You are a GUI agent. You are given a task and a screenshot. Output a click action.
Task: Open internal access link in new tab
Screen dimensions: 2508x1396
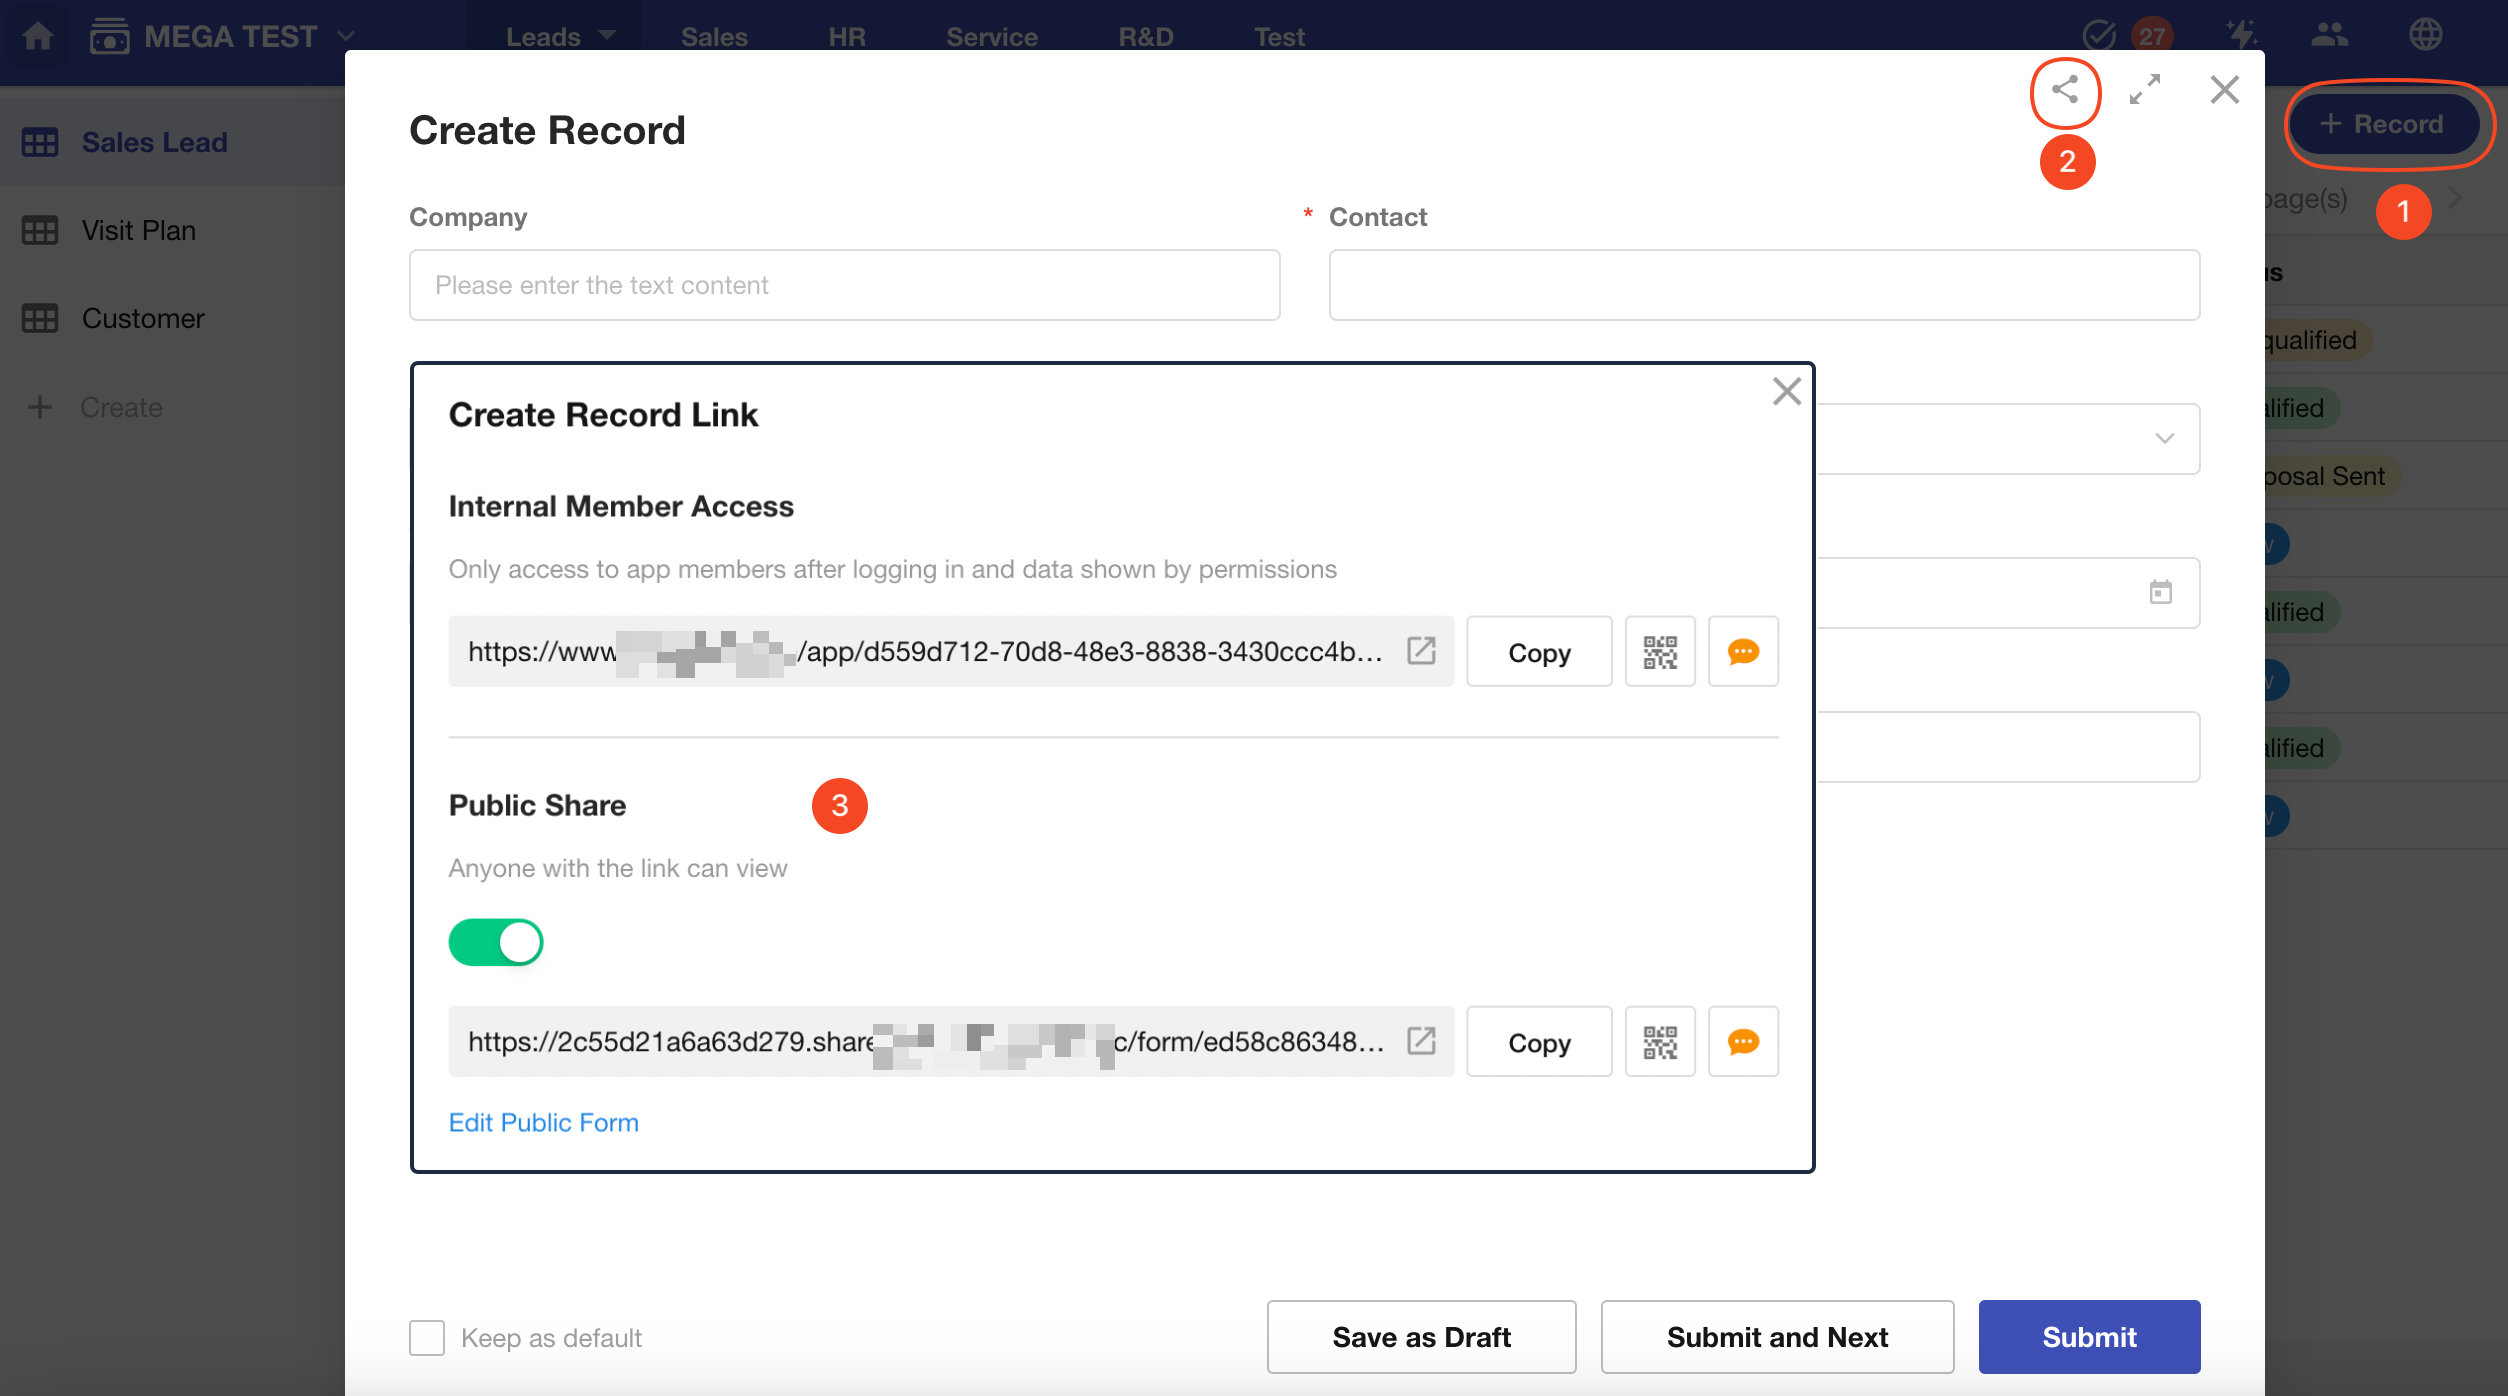coord(1421,651)
